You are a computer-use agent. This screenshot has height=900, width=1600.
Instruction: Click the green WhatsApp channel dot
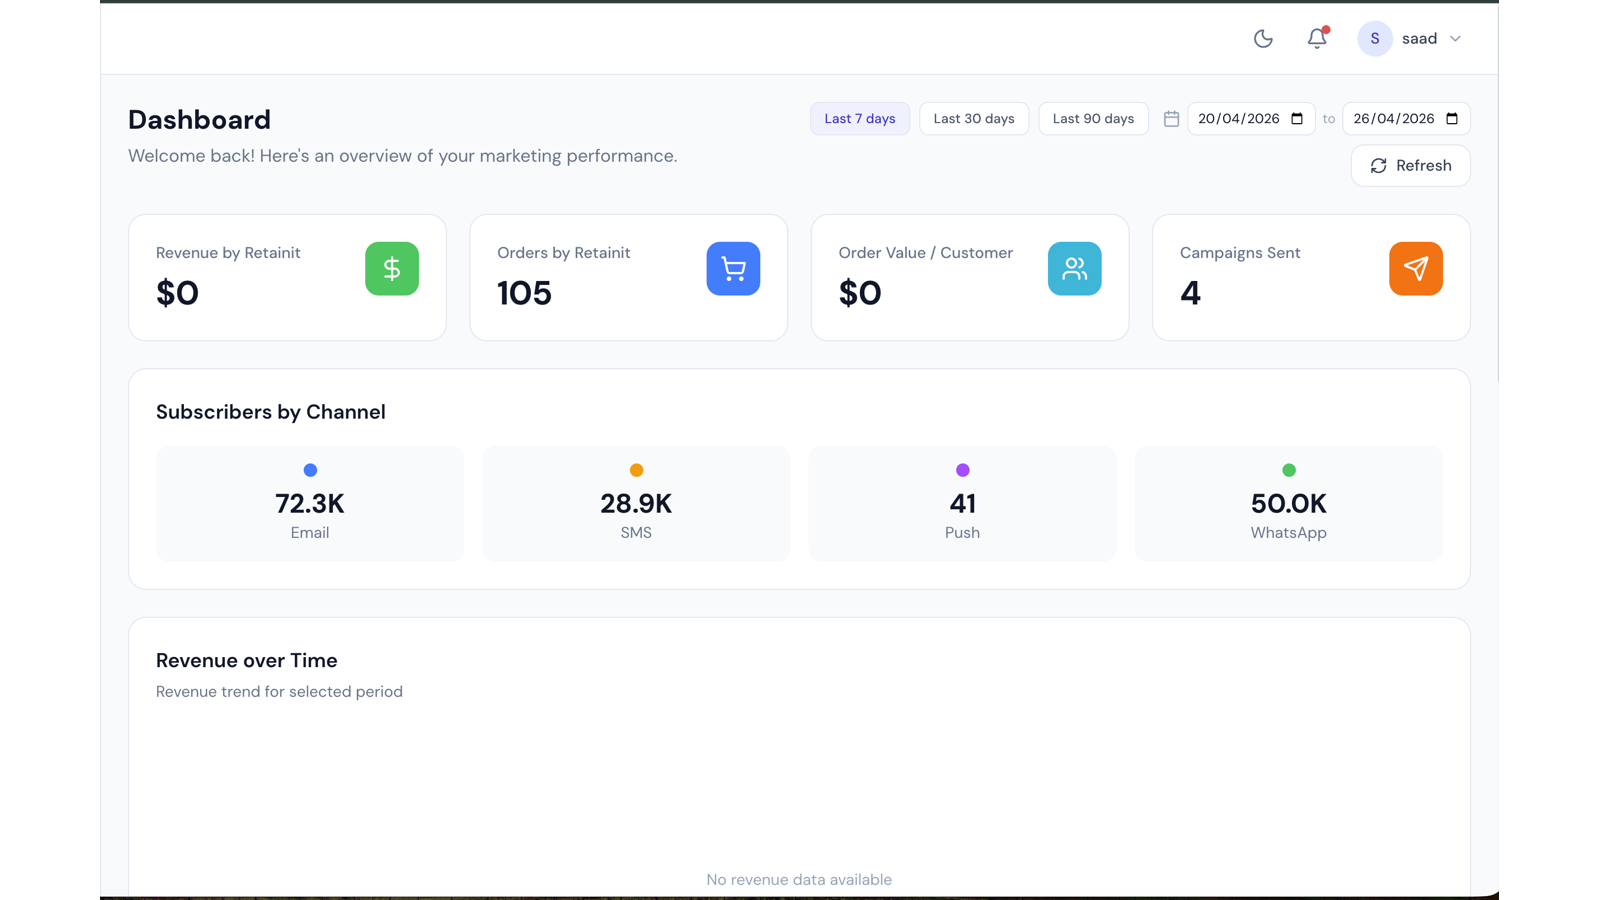click(1289, 470)
